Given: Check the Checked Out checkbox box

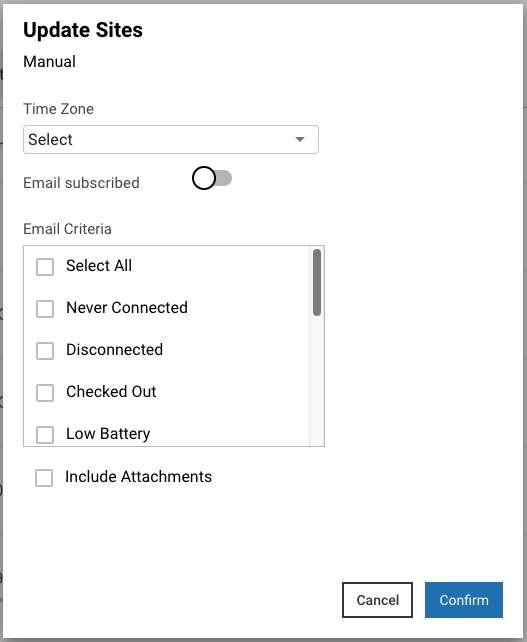Looking at the screenshot, I should click(45, 393).
